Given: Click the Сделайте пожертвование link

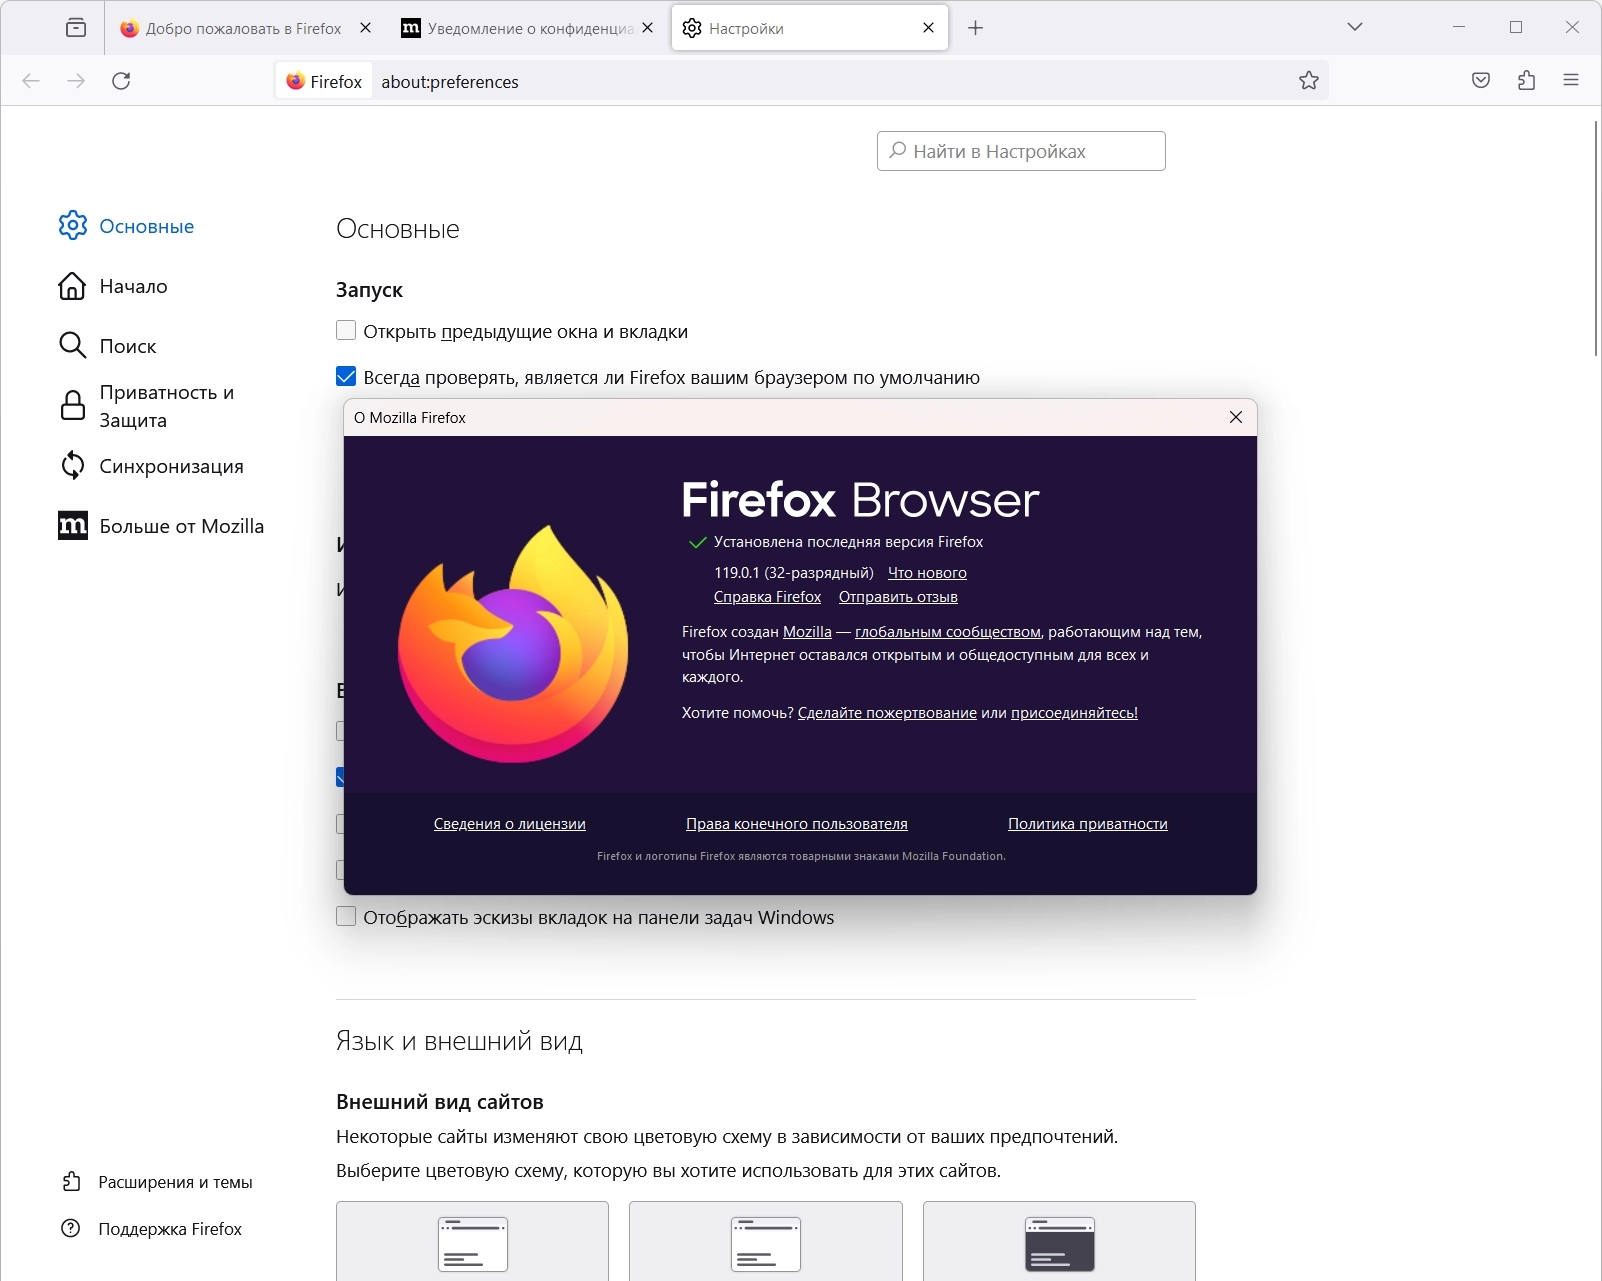Looking at the screenshot, I should coord(887,713).
